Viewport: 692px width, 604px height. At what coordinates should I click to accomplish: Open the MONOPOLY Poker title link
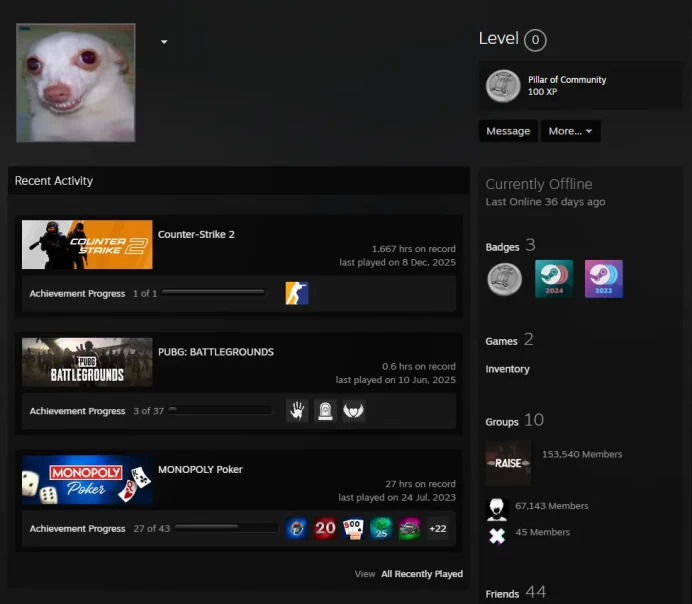click(200, 469)
